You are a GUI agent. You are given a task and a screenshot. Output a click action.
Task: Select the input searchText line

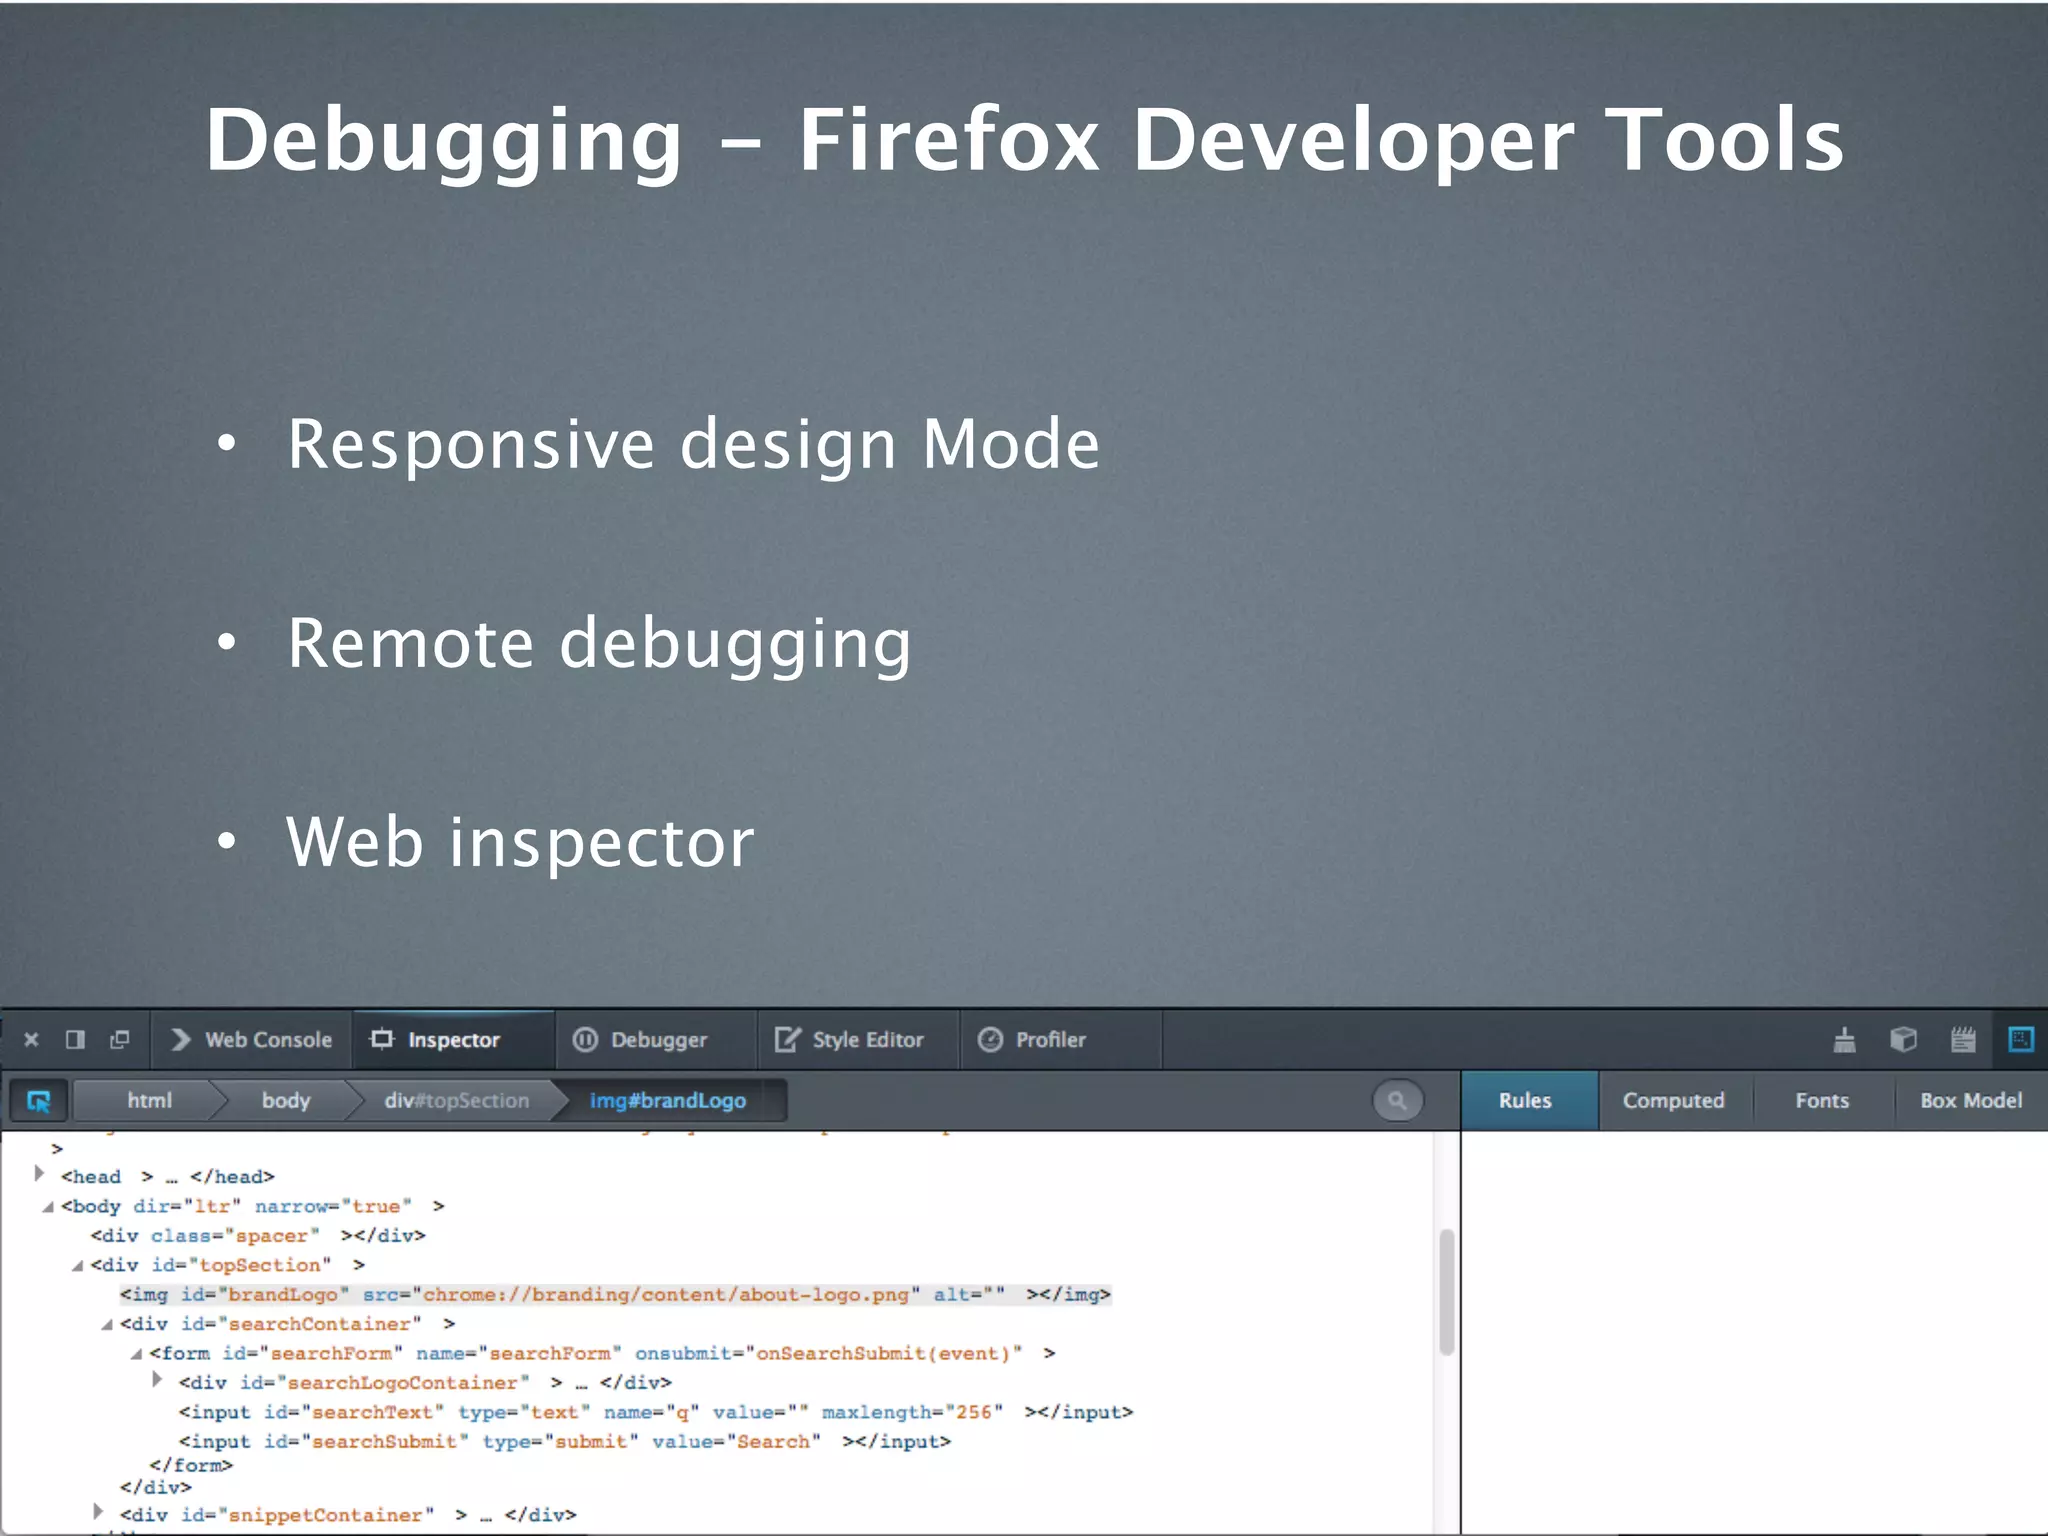pyautogui.click(x=656, y=1413)
